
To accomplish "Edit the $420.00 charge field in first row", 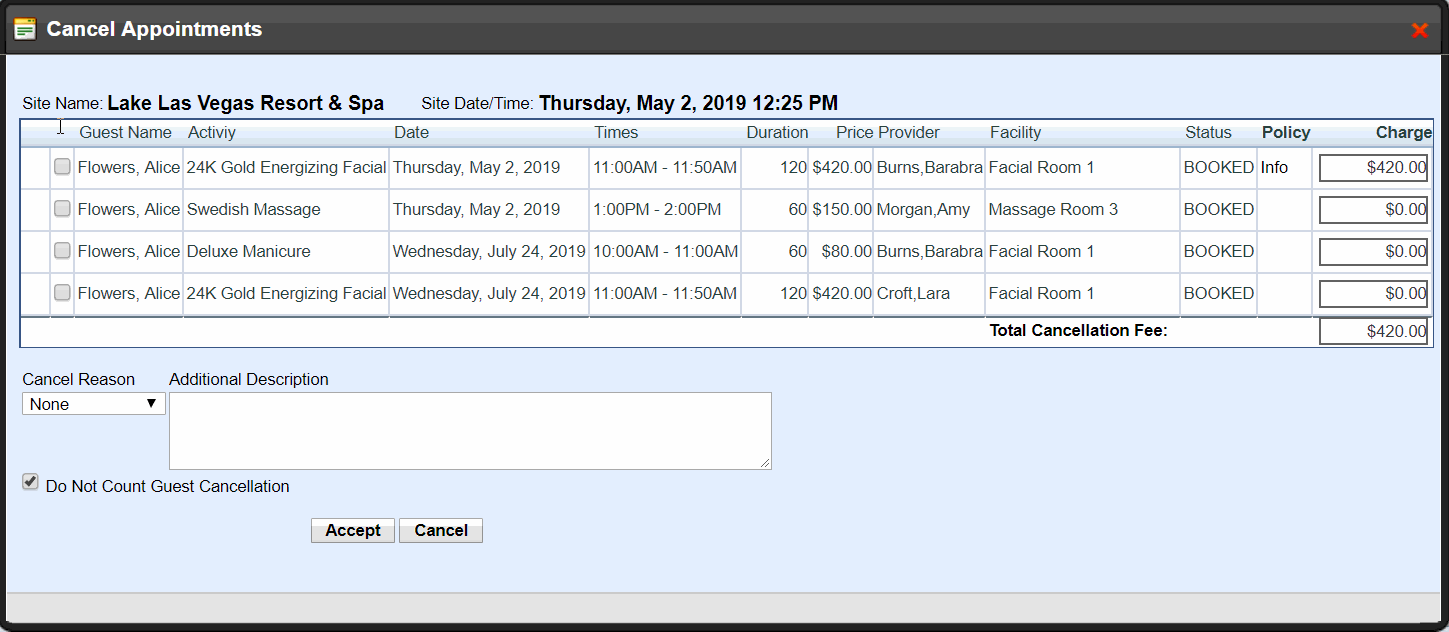I will pyautogui.click(x=1373, y=168).
